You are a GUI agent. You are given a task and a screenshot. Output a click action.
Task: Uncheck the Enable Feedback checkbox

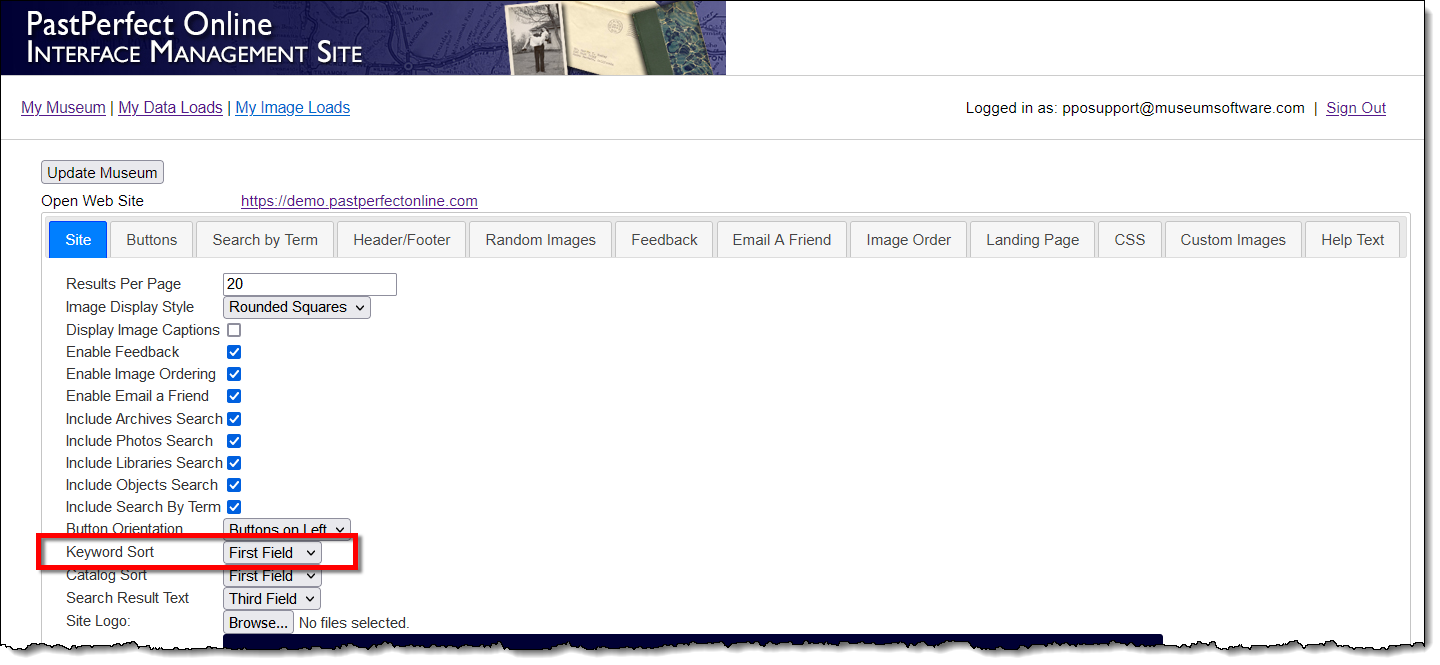(x=234, y=352)
